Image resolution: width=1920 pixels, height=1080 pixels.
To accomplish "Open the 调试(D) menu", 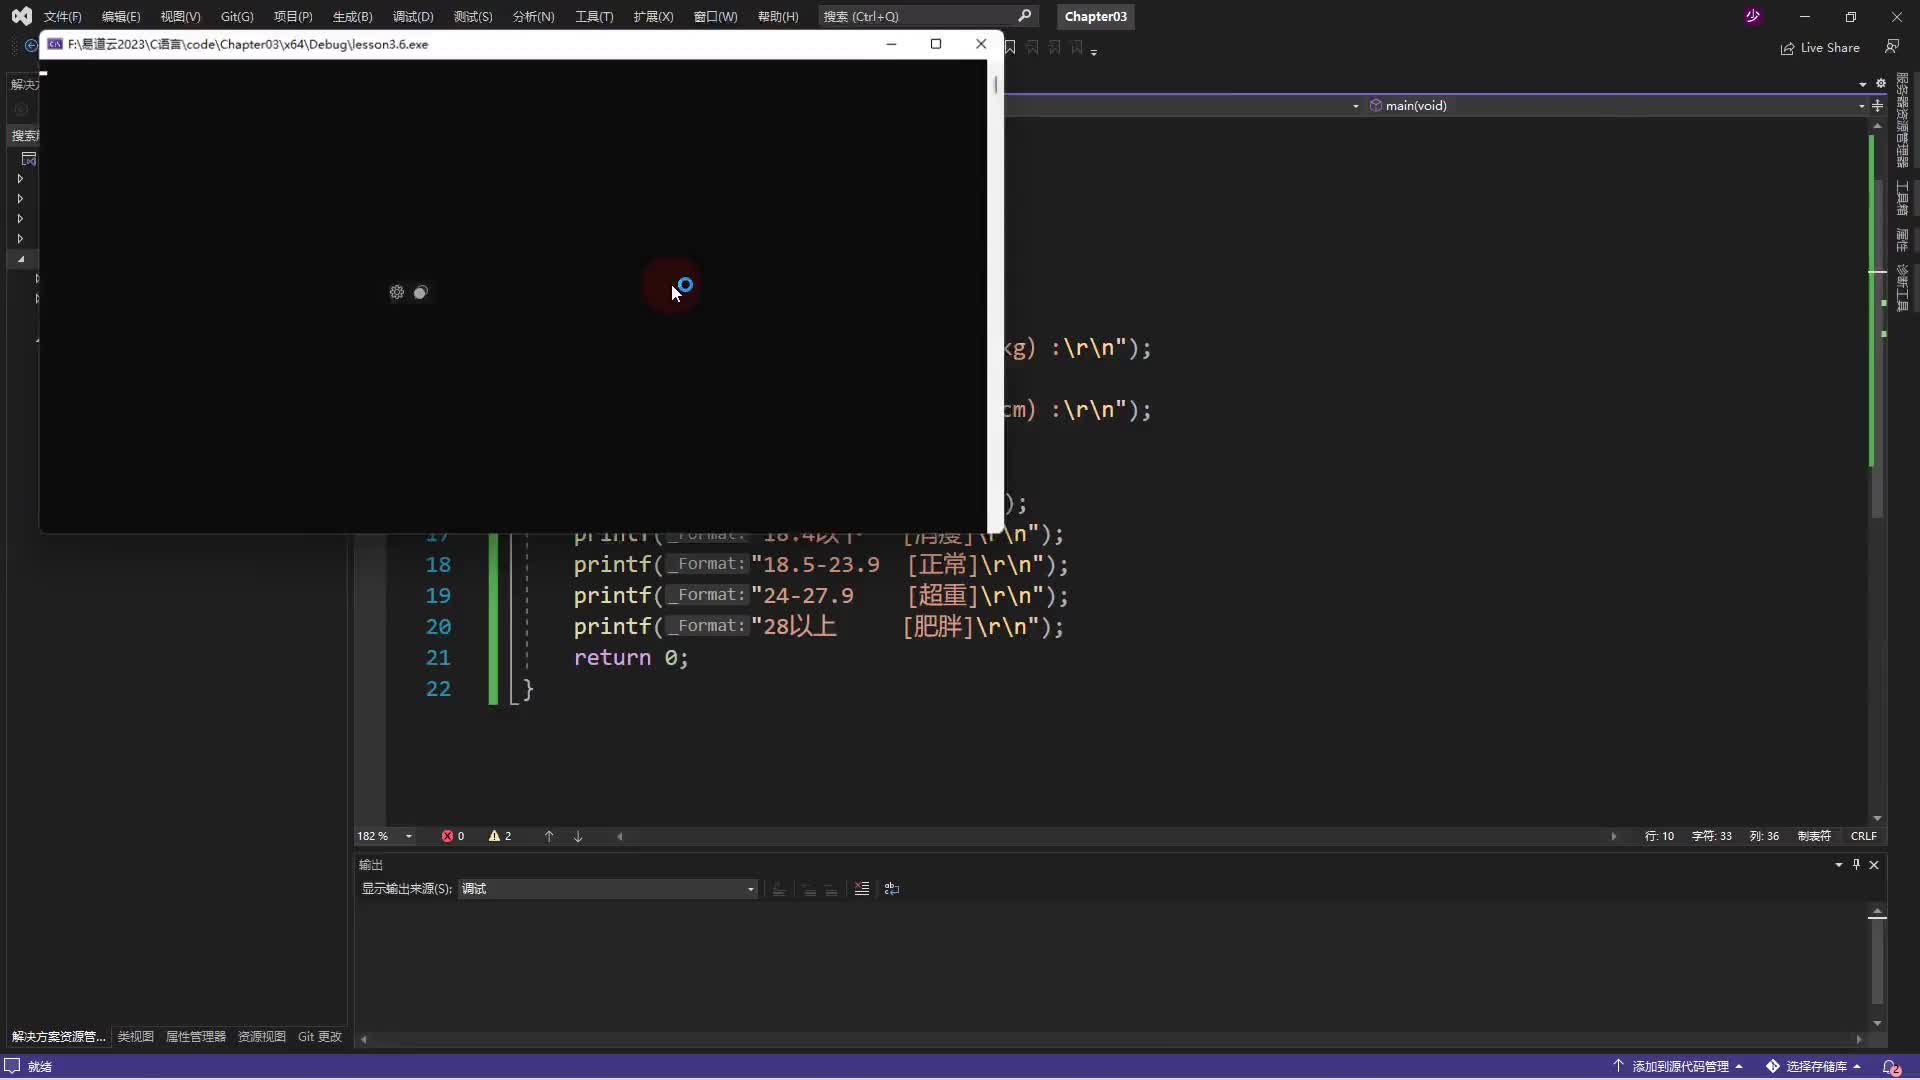I will pos(413,16).
